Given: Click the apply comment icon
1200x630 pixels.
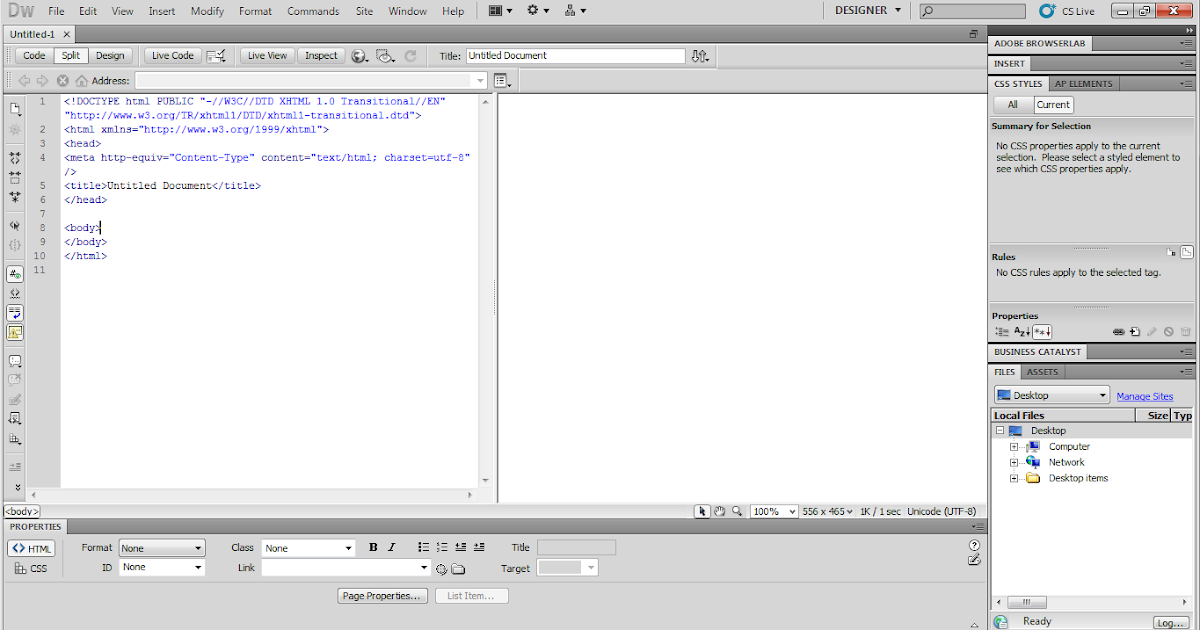Looking at the screenshot, I should point(15,361).
